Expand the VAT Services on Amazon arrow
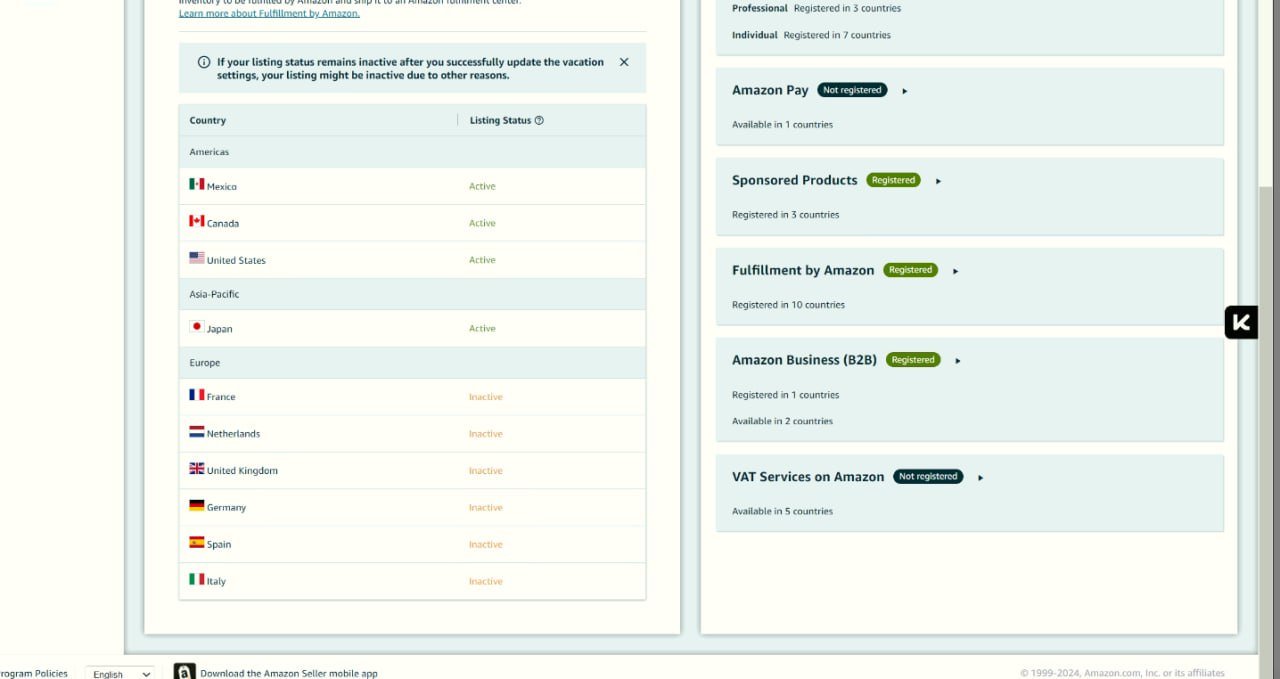This screenshot has height=679, width=1280. tap(980, 478)
